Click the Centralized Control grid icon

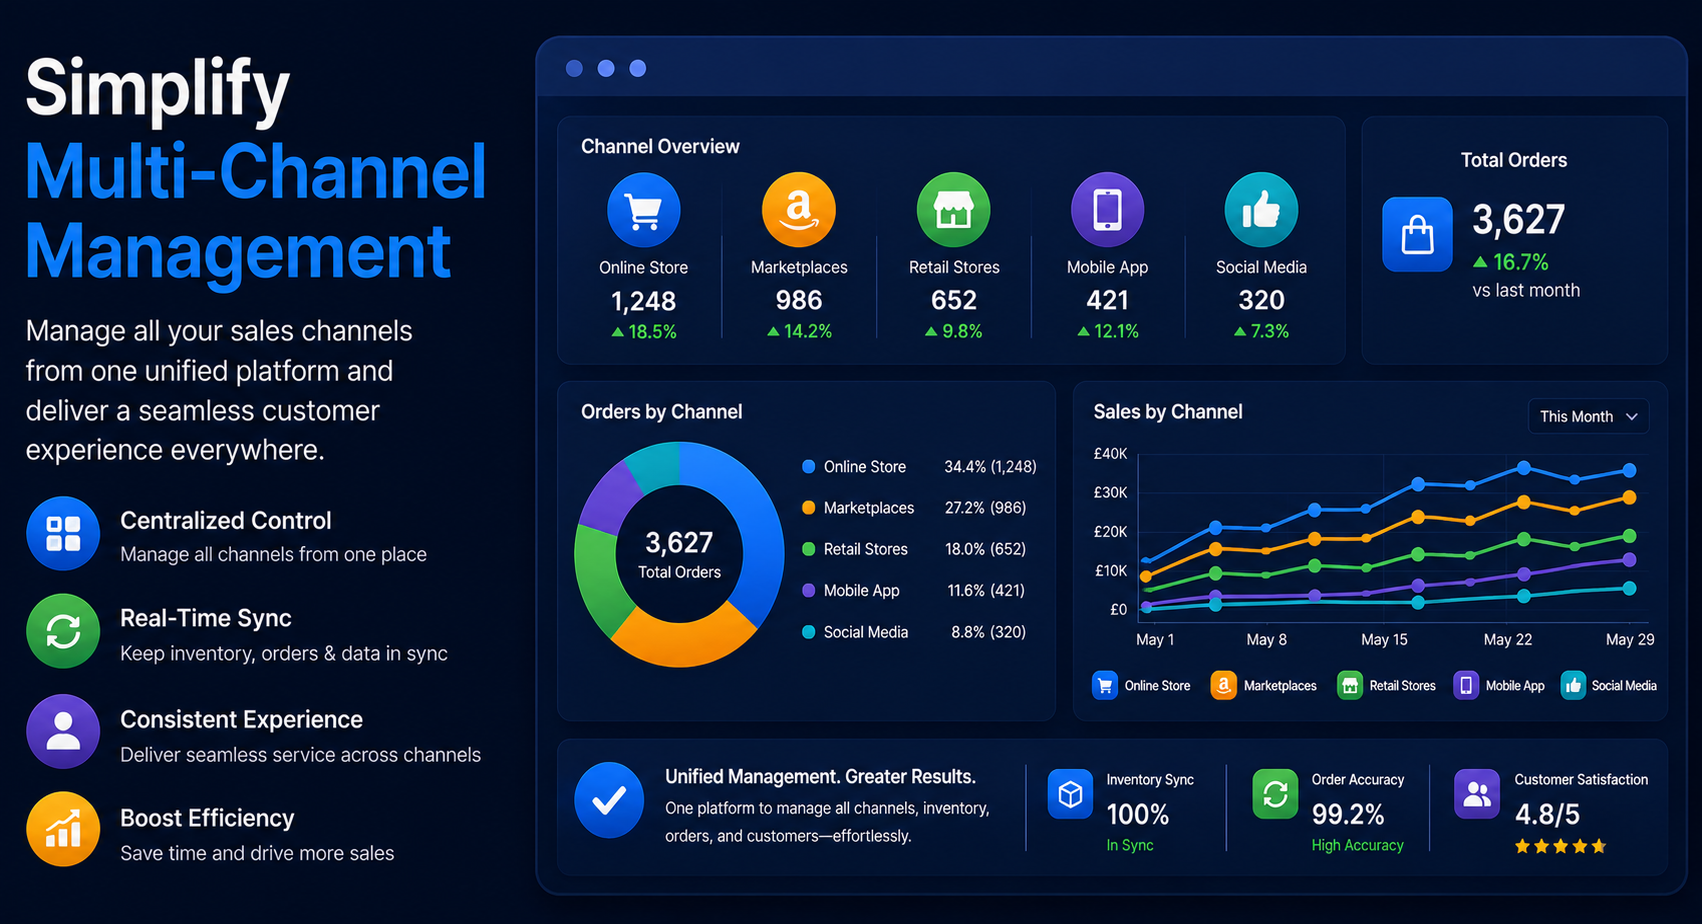[x=63, y=533]
